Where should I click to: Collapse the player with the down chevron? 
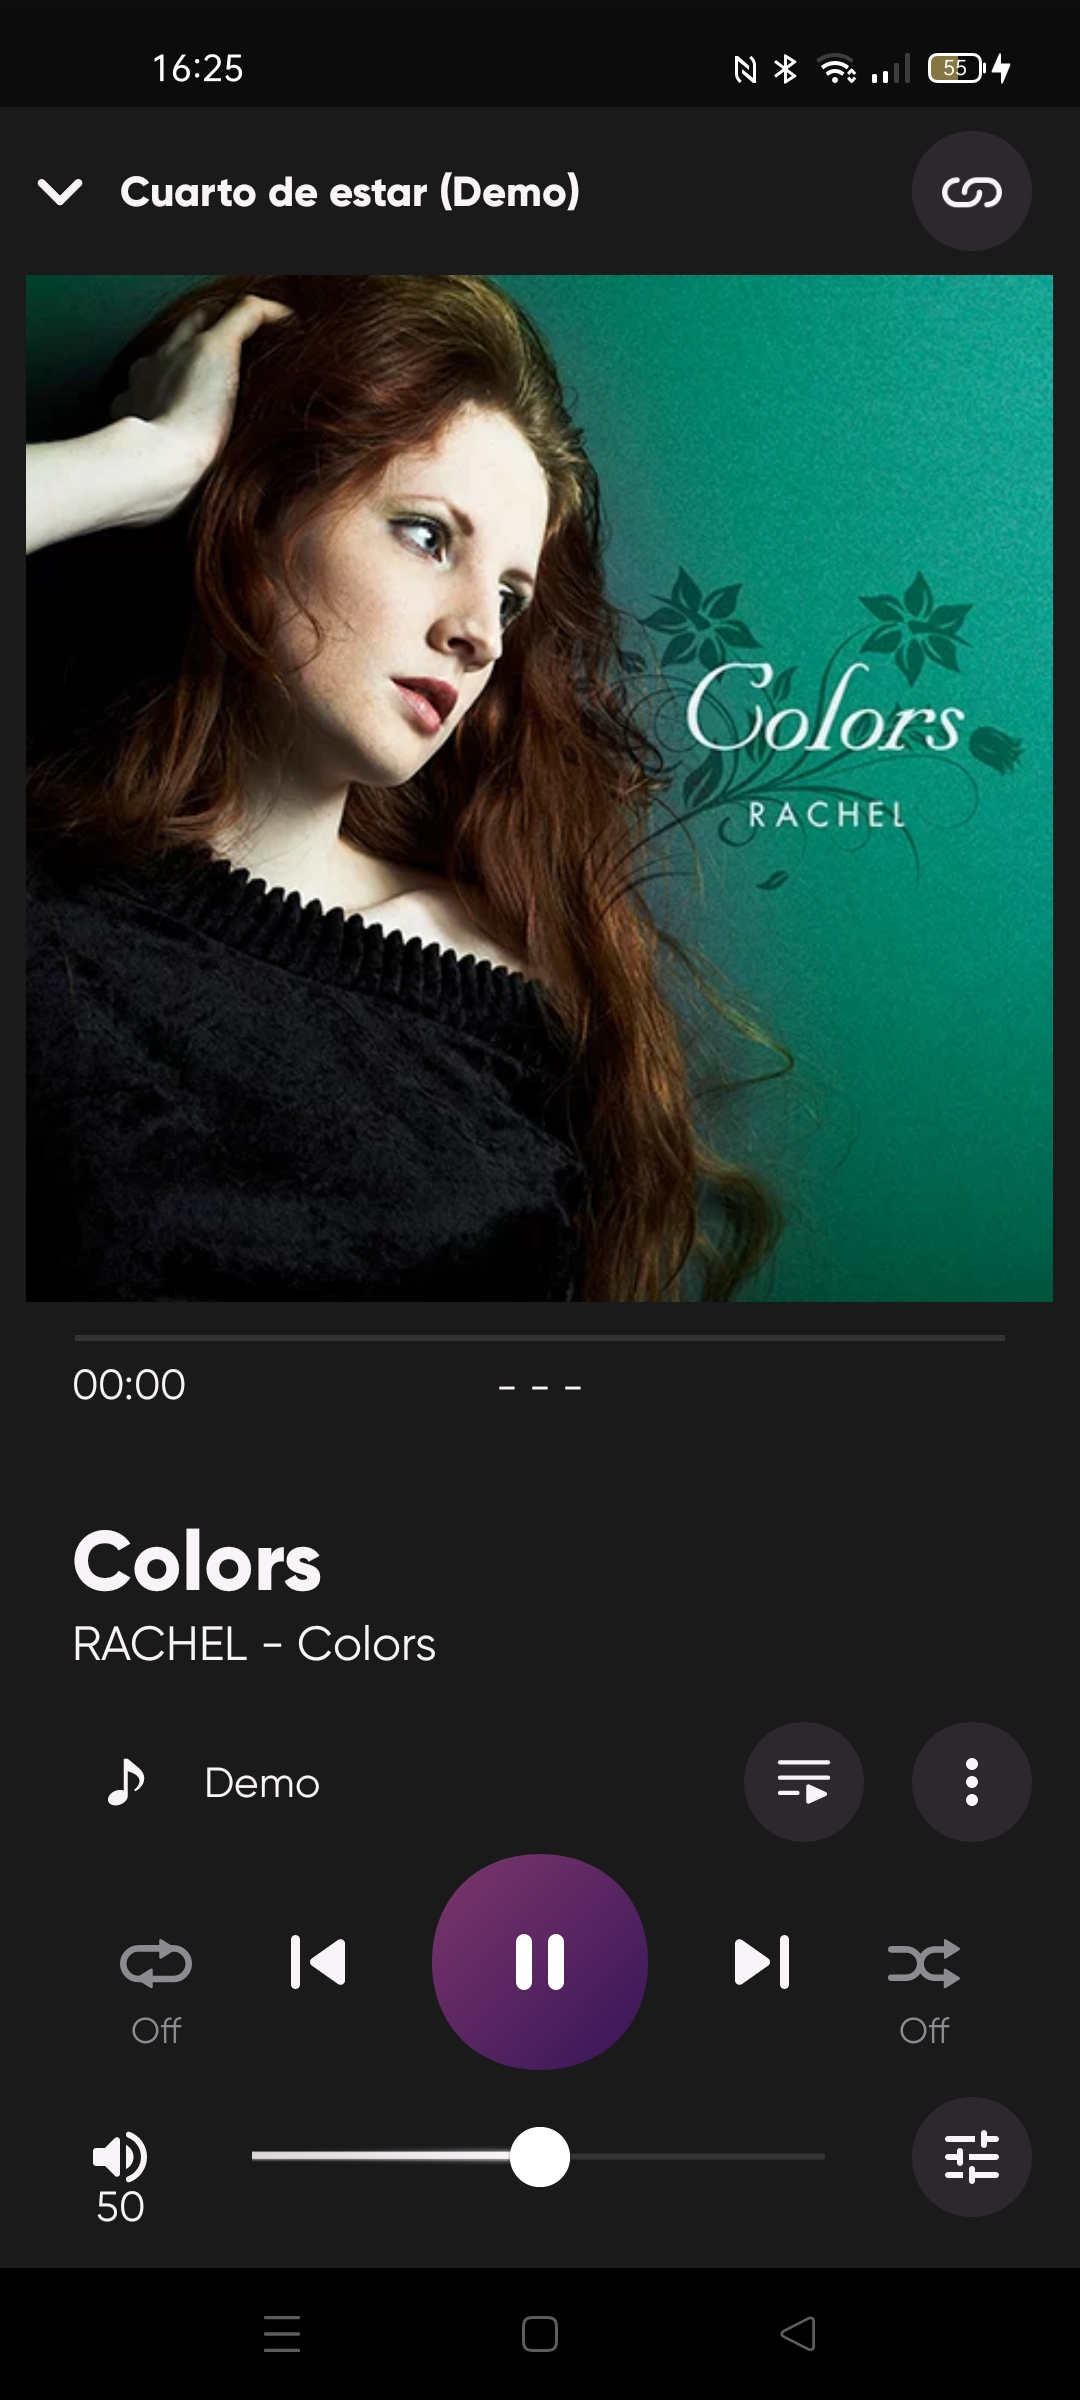60,191
